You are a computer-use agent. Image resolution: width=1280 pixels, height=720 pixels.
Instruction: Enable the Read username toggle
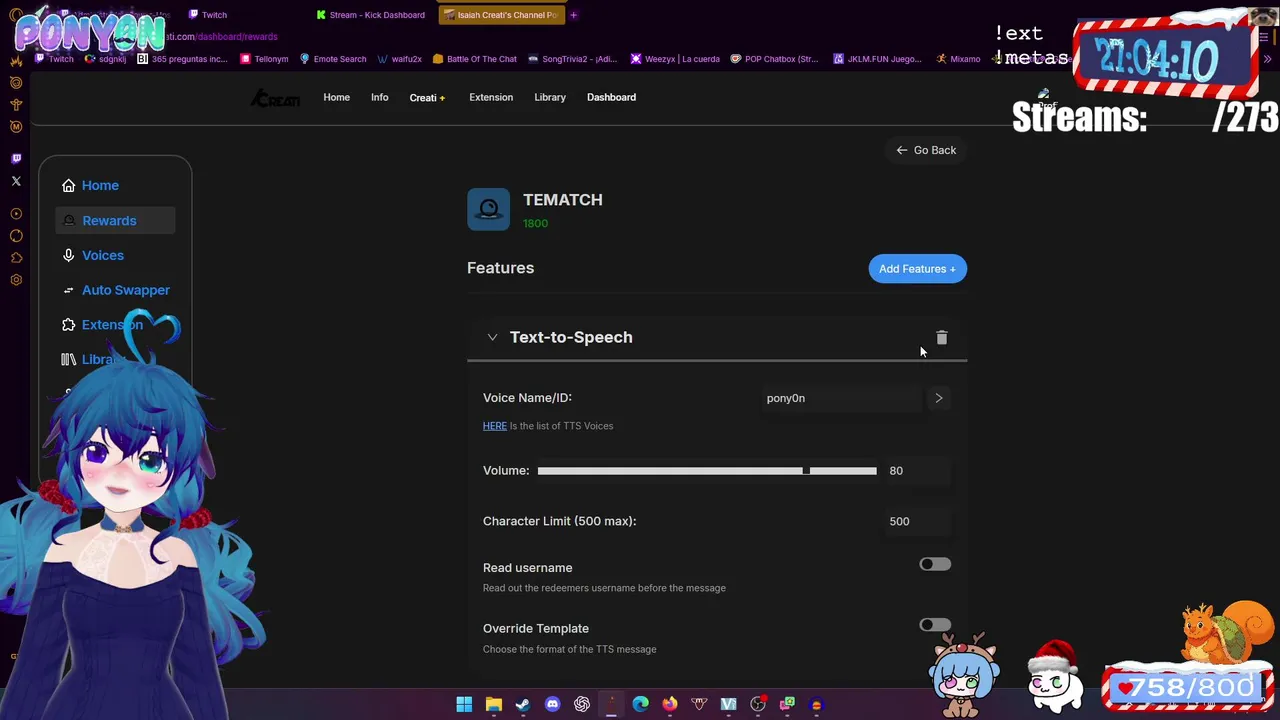pyautogui.click(x=935, y=564)
